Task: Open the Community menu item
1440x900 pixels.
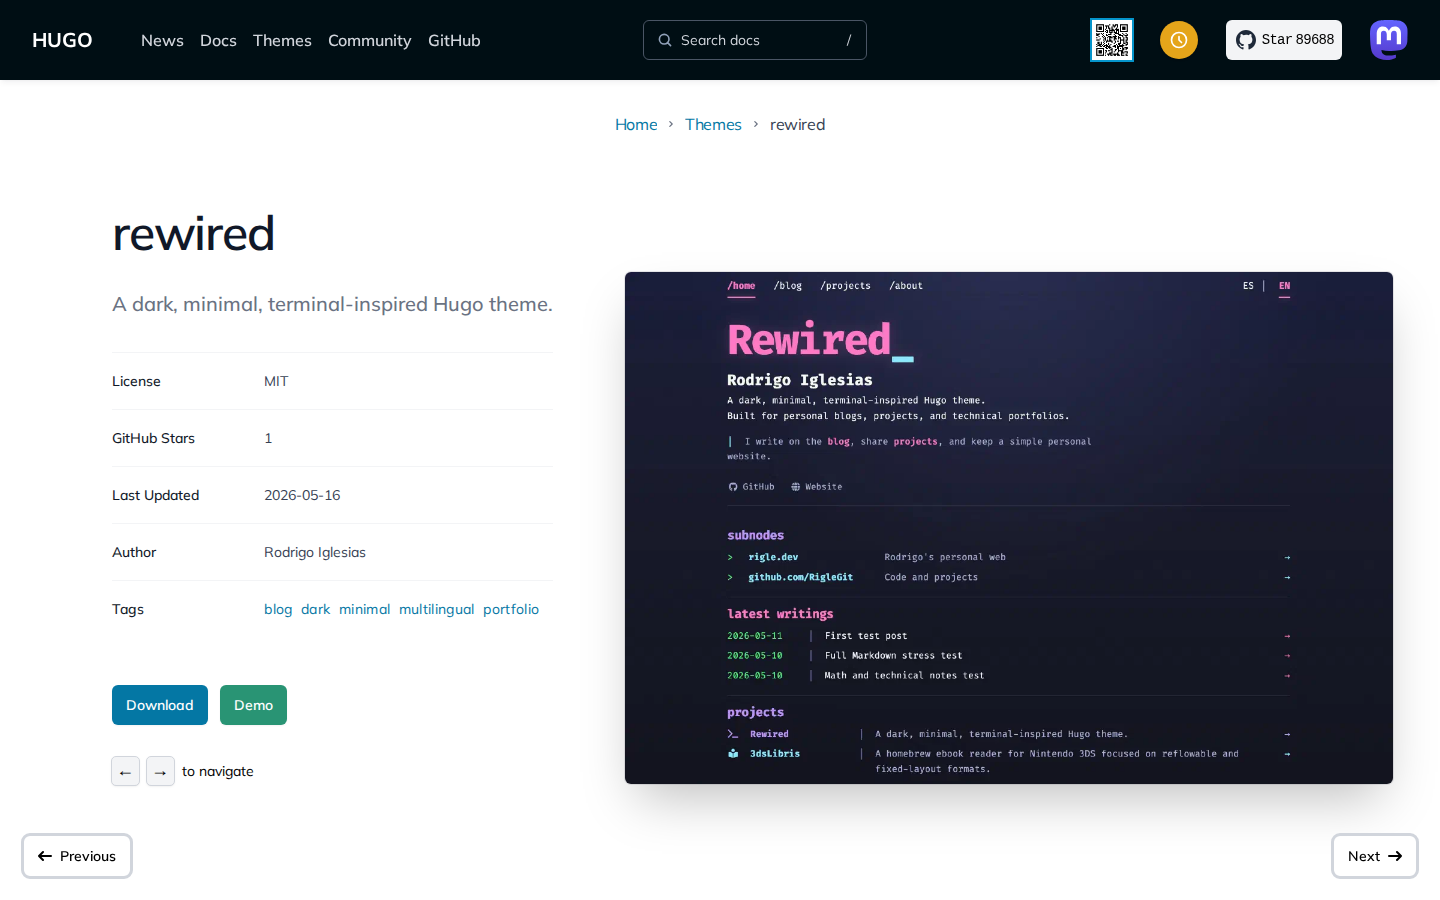Action: [369, 40]
